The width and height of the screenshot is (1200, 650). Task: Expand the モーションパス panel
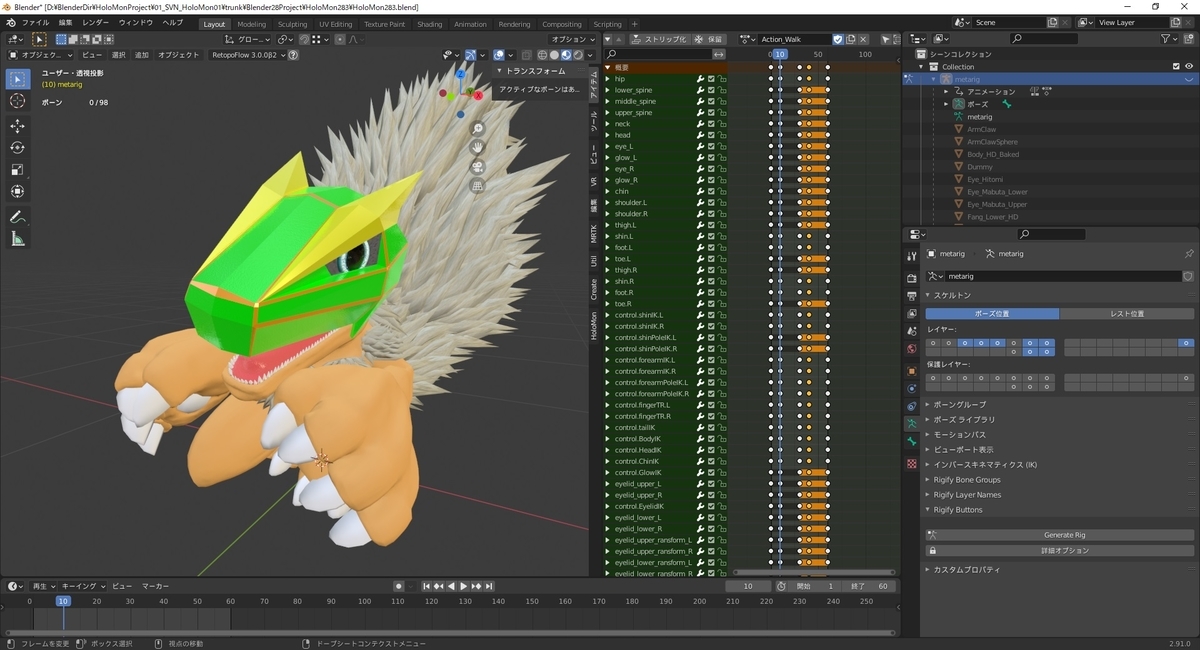(958, 435)
